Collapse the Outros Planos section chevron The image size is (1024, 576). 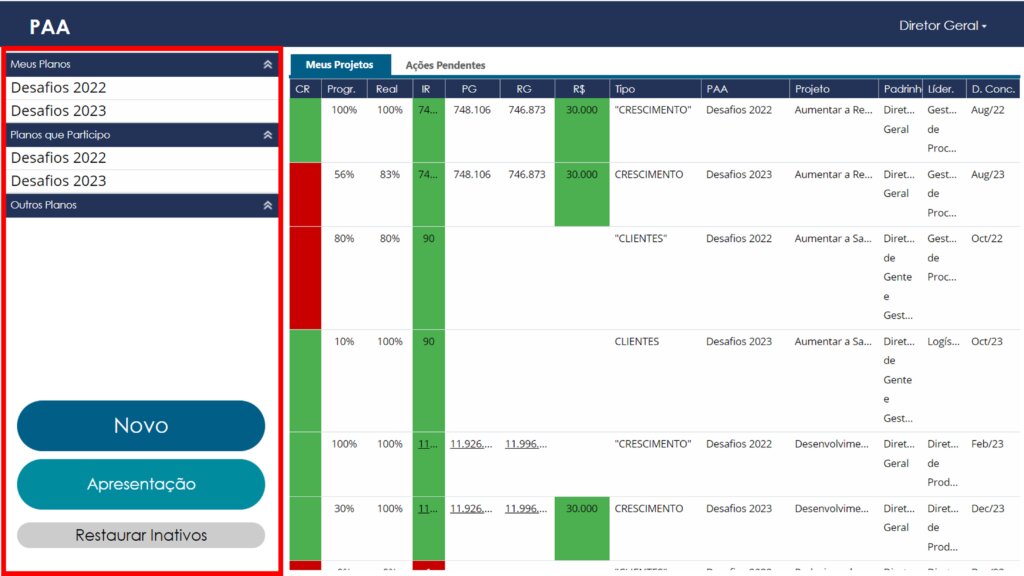pyautogui.click(x=267, y=205)
